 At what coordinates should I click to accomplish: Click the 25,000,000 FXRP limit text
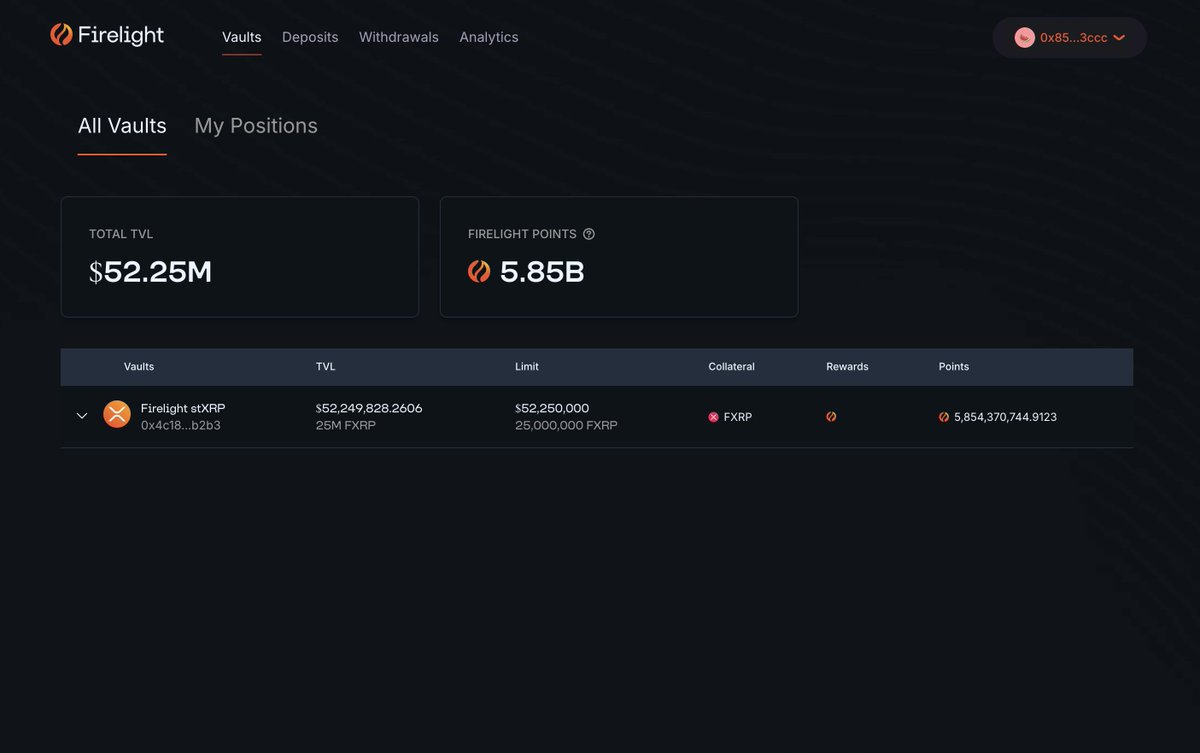click(x=566, y=425)
